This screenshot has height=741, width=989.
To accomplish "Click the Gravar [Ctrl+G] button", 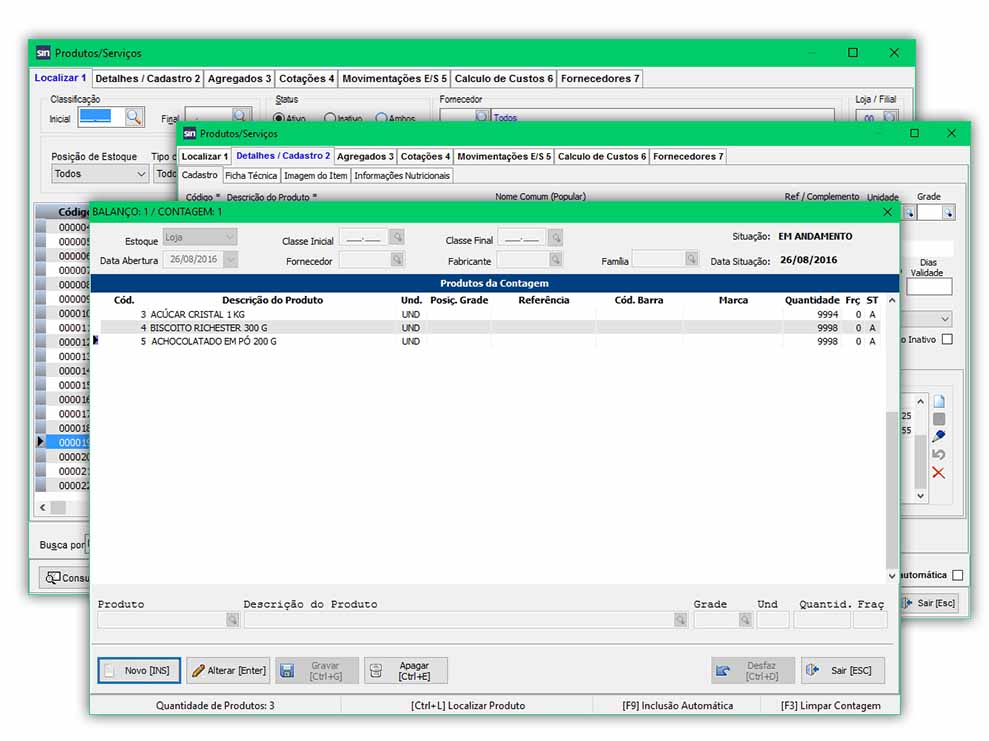I will tap(317, 670).
